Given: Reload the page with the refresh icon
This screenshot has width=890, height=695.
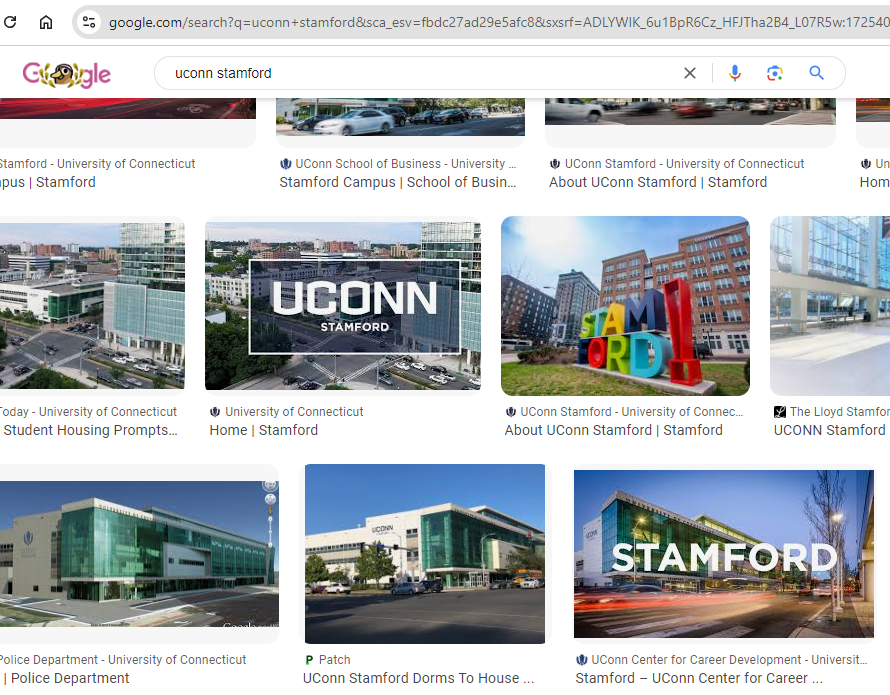Looking at the screenshot, I should [10, 22].
